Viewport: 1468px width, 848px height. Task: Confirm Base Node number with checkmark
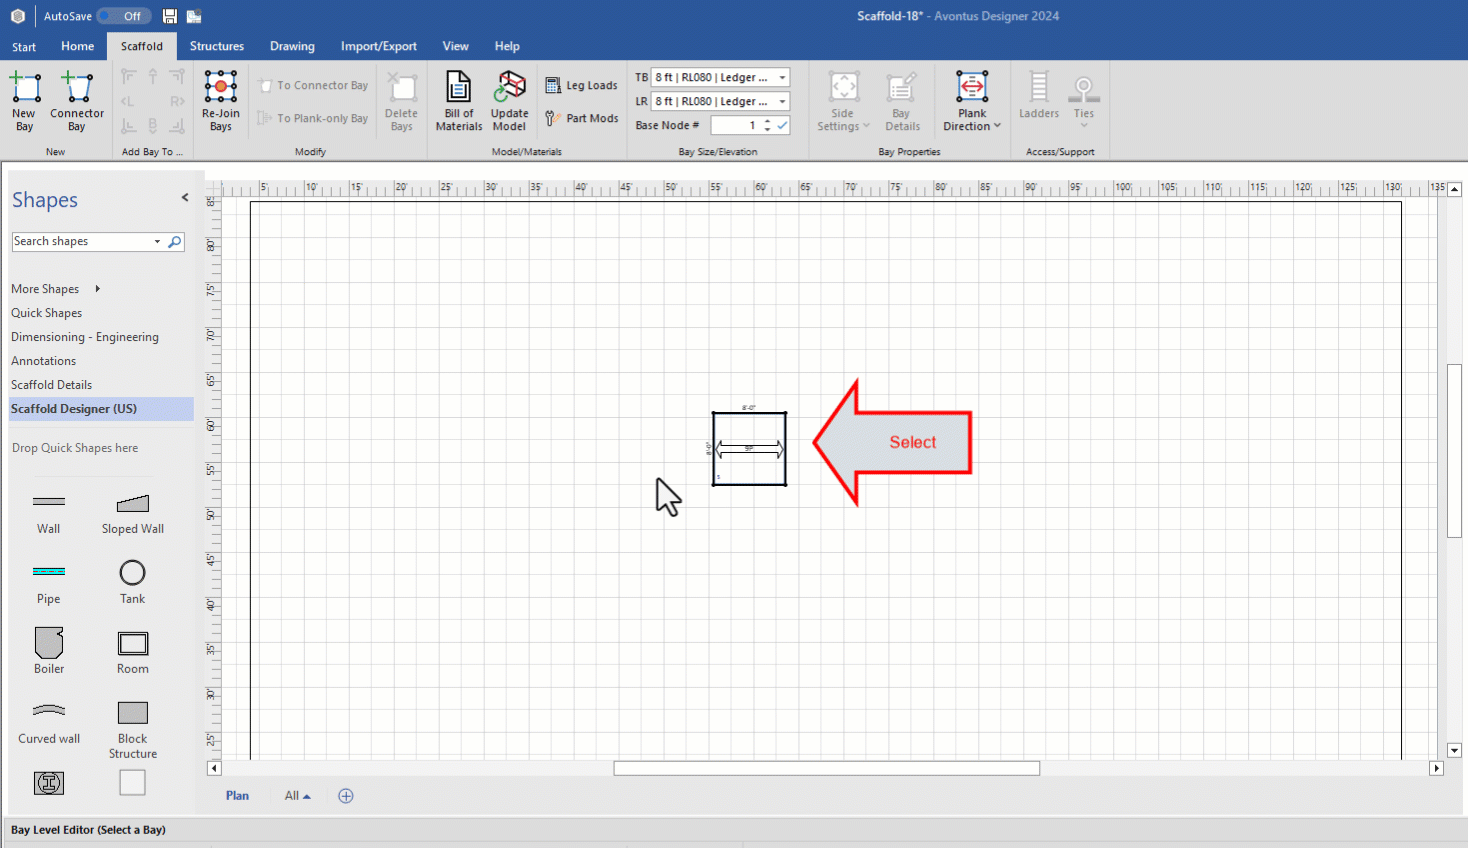(x=782, y=125)
